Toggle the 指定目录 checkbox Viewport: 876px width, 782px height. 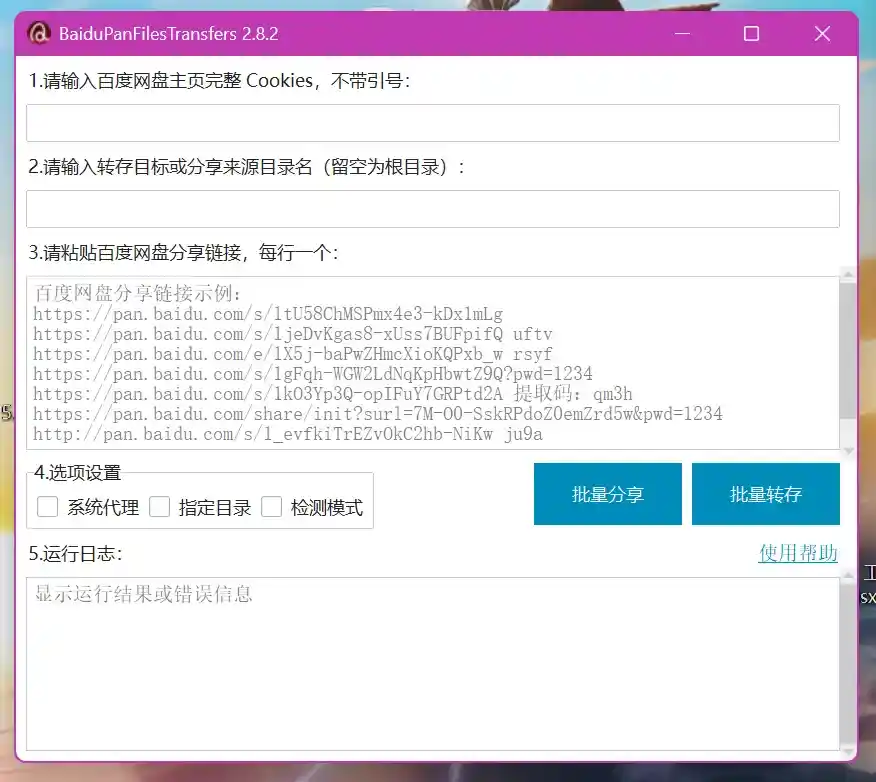click(x=159, y=507)
